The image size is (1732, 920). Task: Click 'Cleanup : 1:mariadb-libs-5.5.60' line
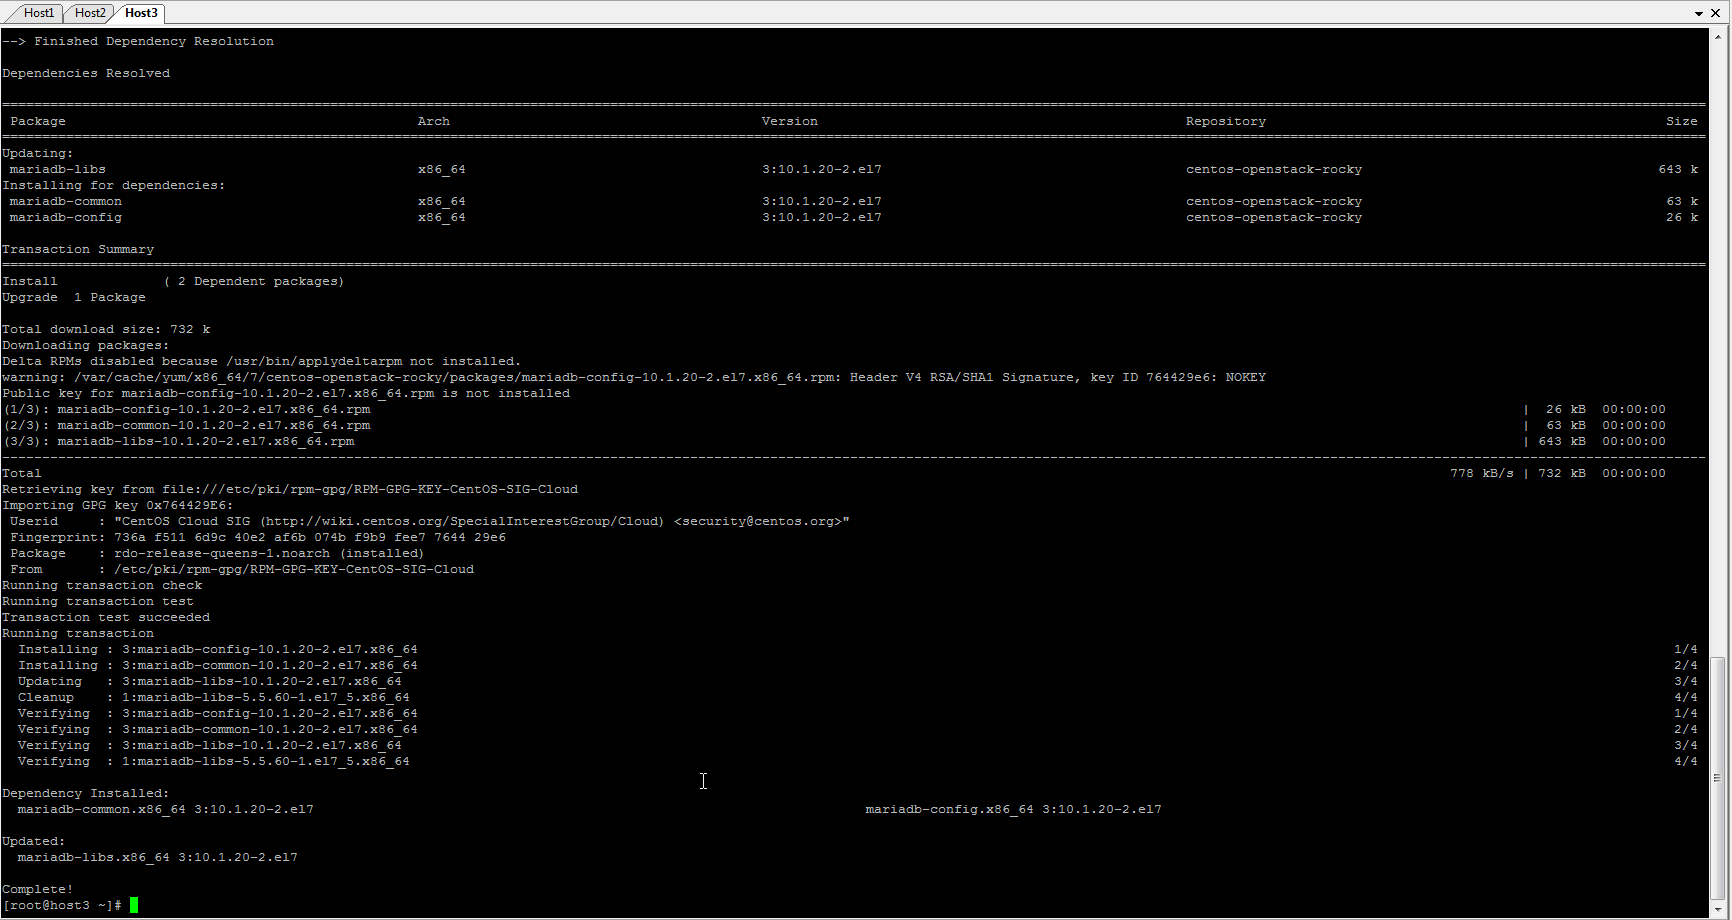pos(214,697)
